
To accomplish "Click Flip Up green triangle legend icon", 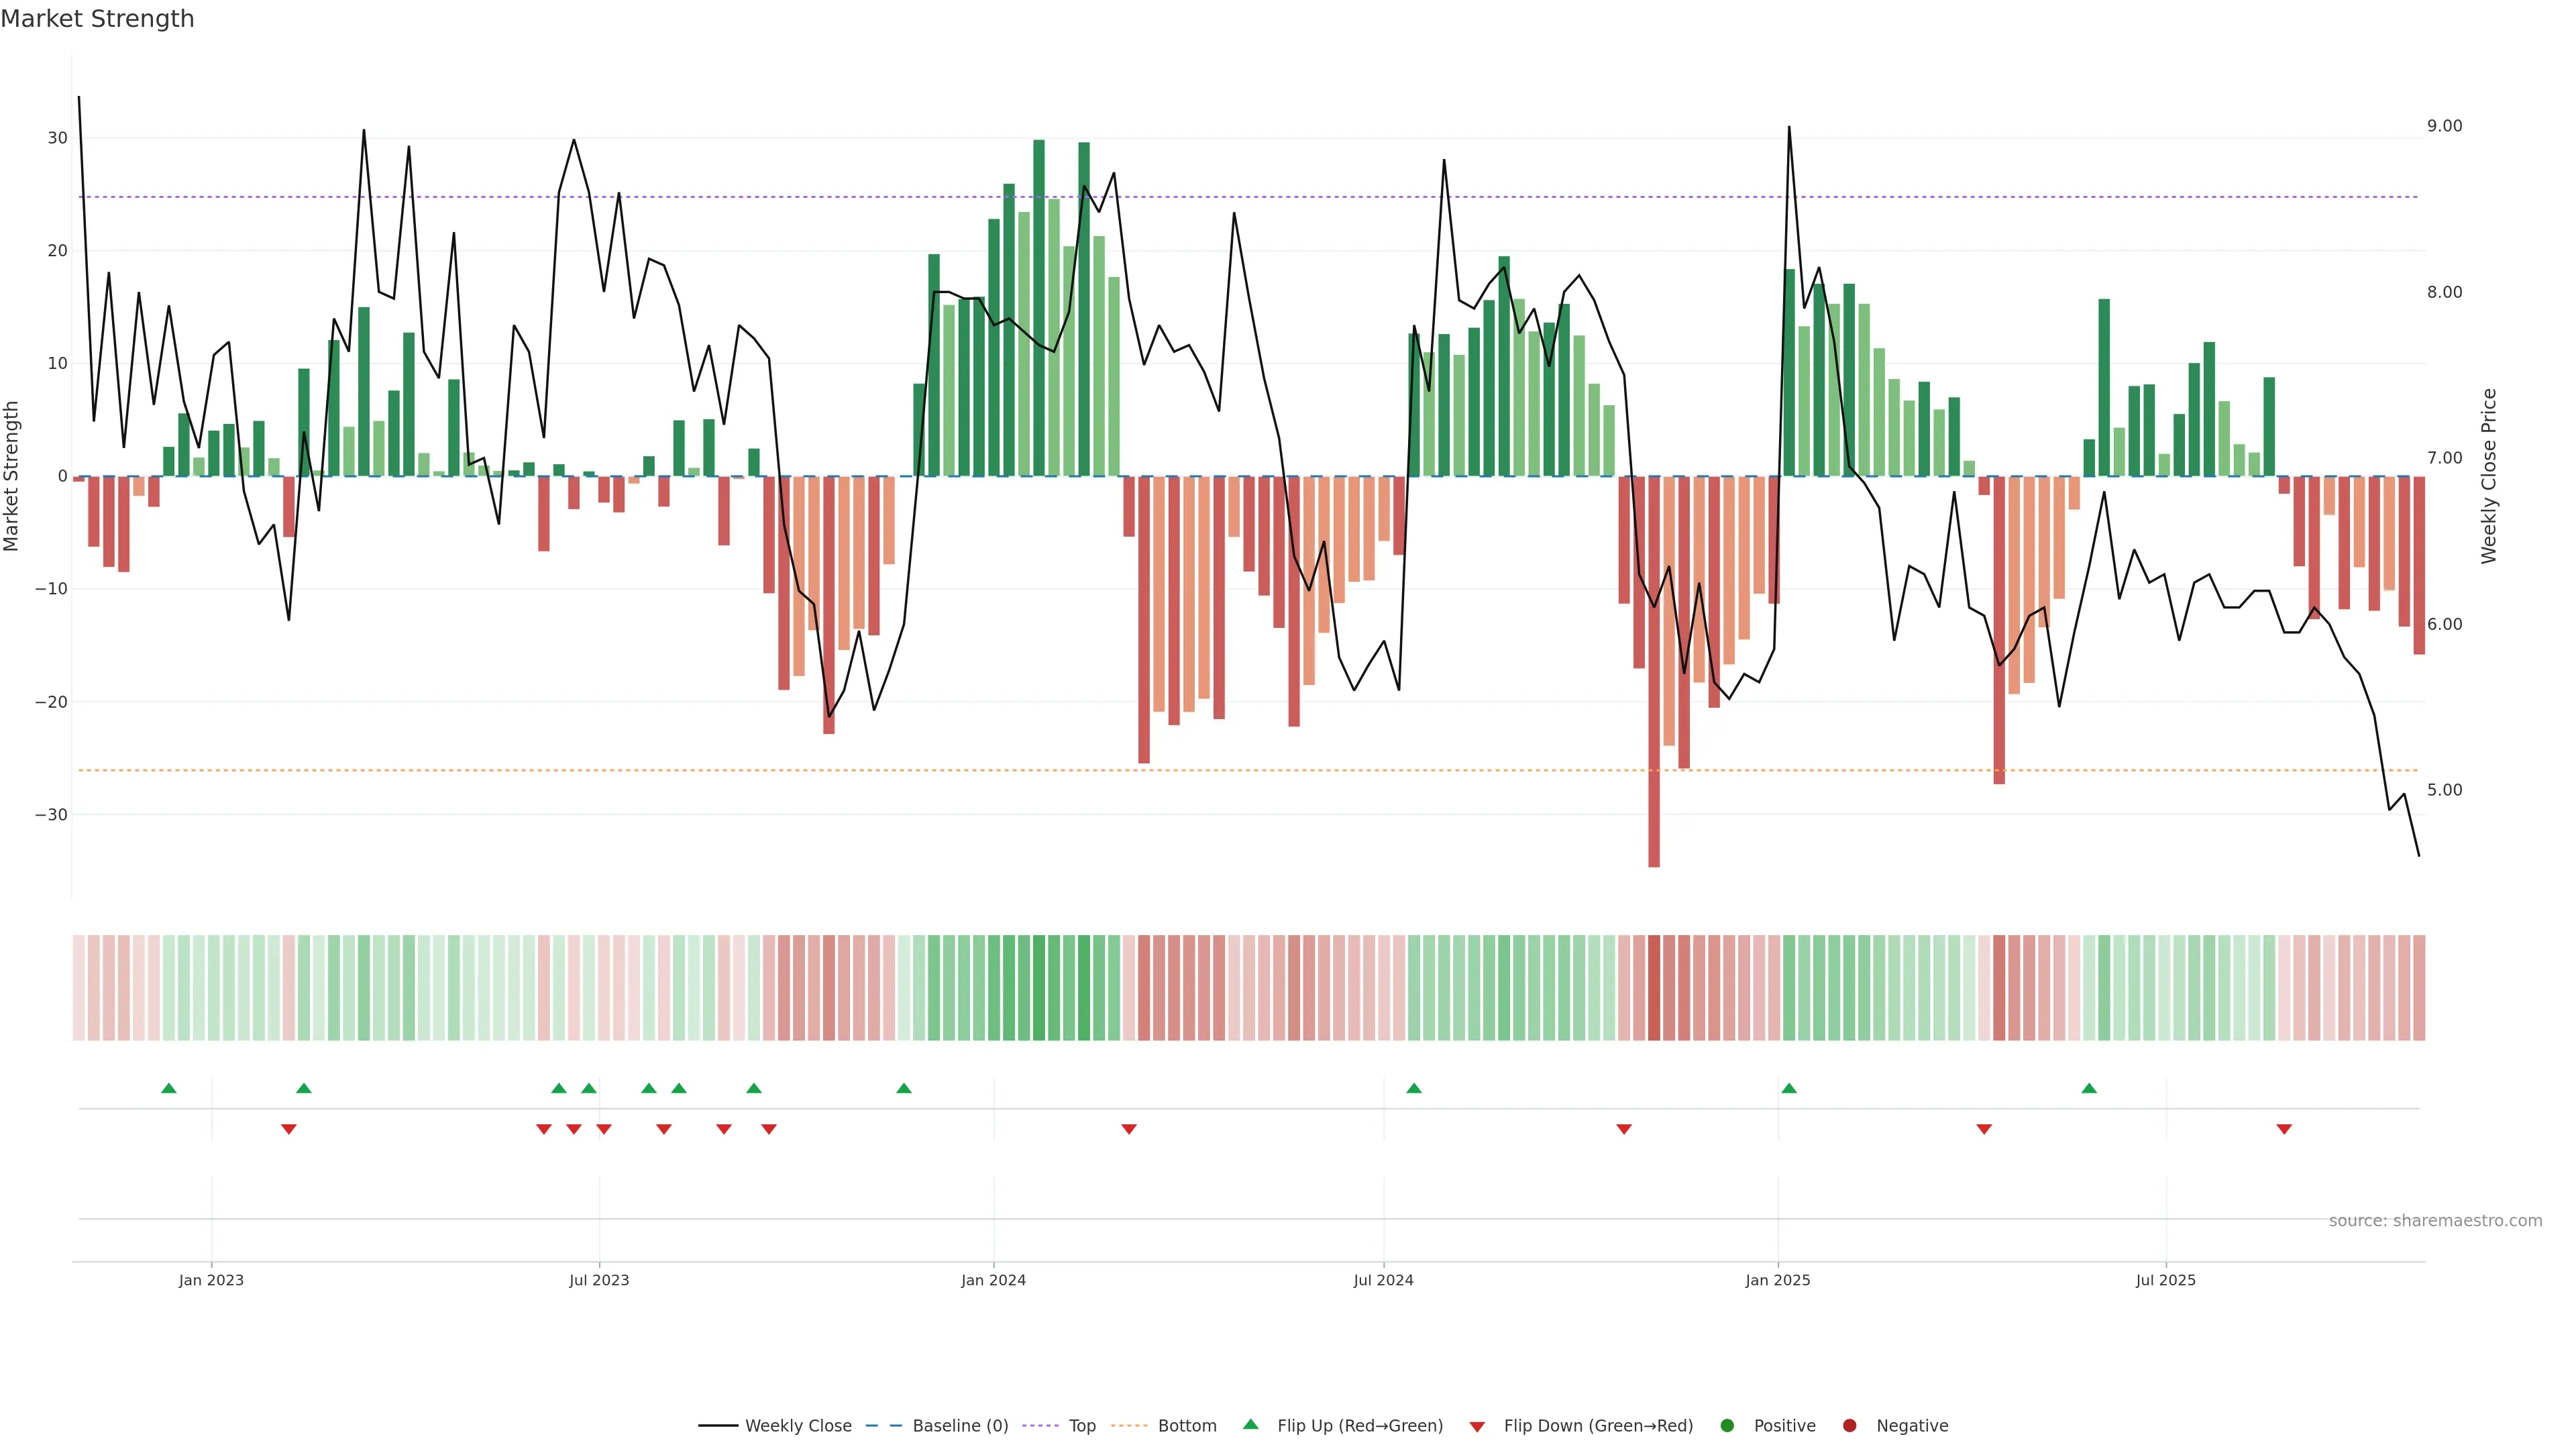I will click(x=1250, y=1425).
